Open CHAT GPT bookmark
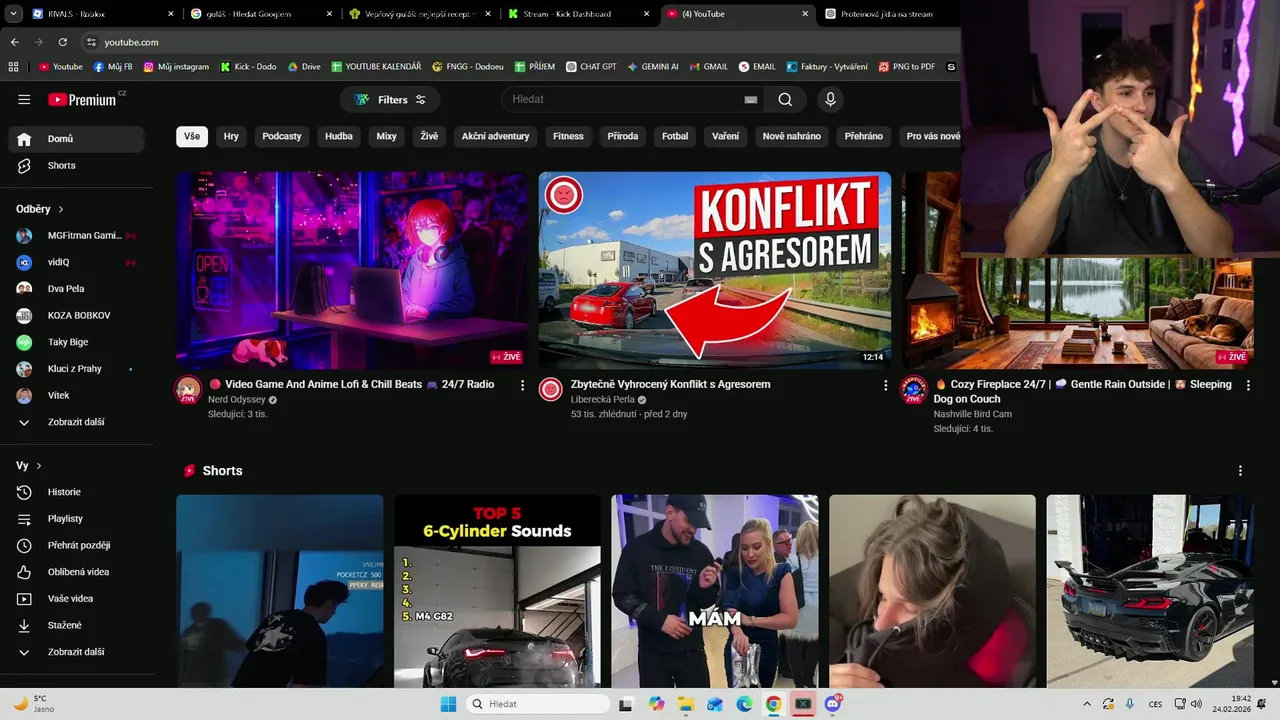 (591, 67)
